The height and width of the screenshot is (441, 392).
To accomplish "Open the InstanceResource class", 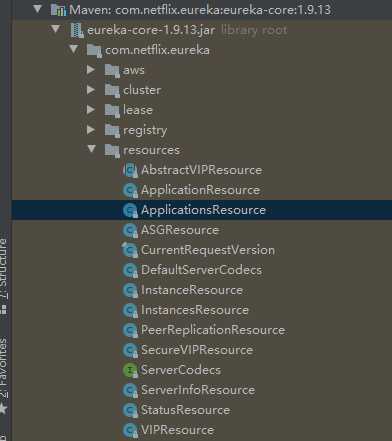I will [x=192, y=290].
